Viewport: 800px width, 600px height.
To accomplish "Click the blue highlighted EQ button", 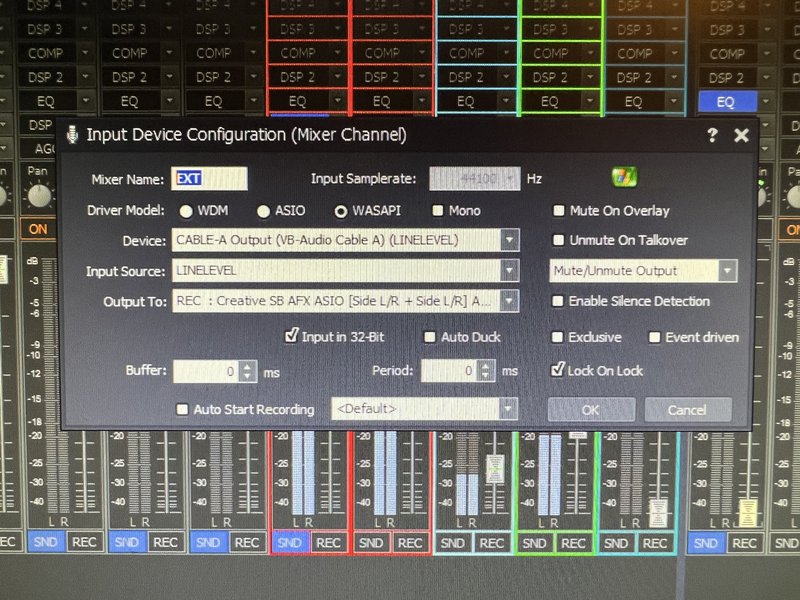I will (x=727, y=102).
